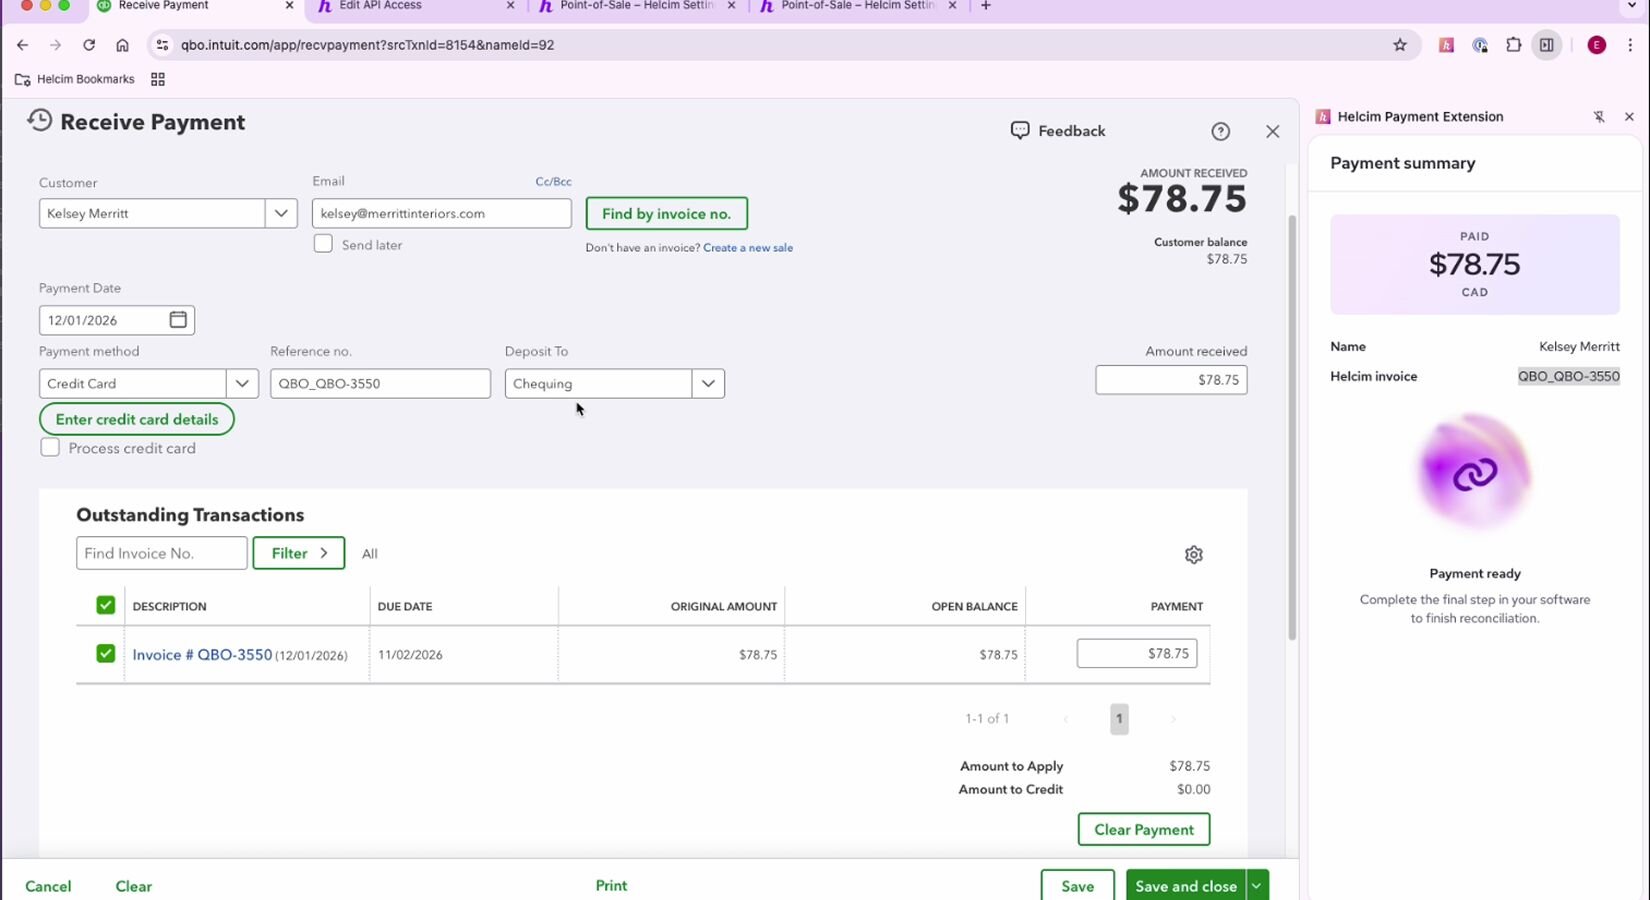
Task: Enable the Send later checkbox
Action: [323, 244]
